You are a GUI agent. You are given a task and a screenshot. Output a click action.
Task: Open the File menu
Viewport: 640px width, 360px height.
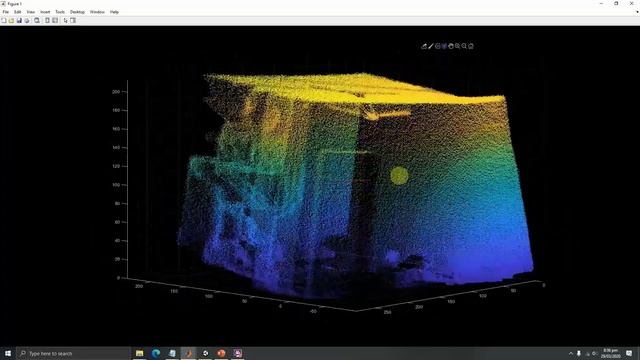pyautogui.click(x=6, y=12)
